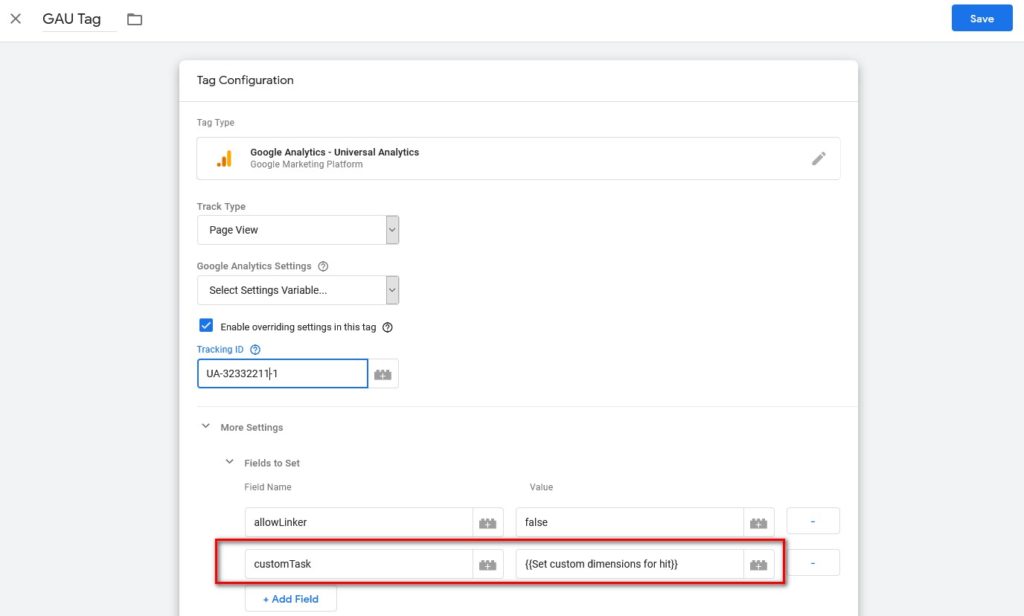Click the Save button

981,19
